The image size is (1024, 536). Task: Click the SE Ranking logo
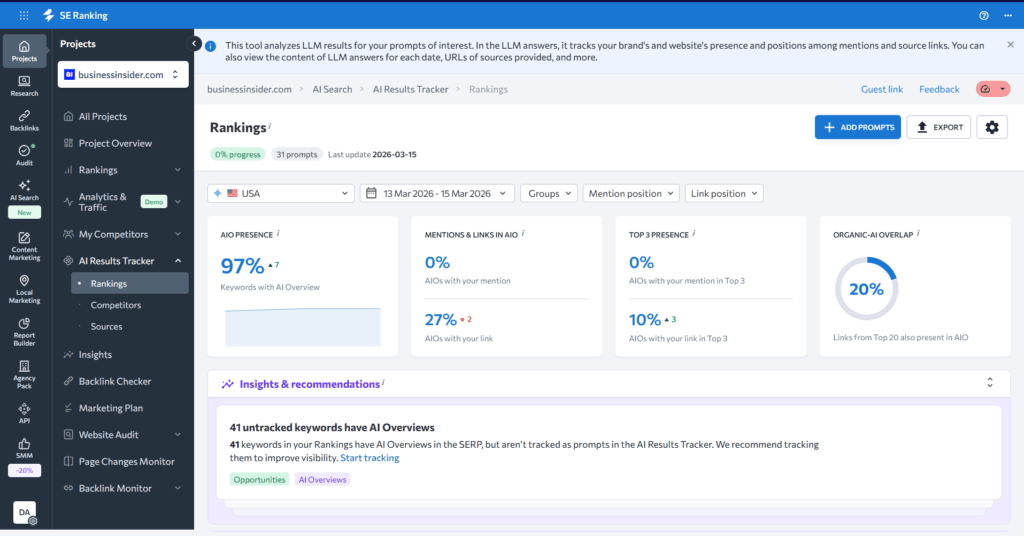coord(75,15)
